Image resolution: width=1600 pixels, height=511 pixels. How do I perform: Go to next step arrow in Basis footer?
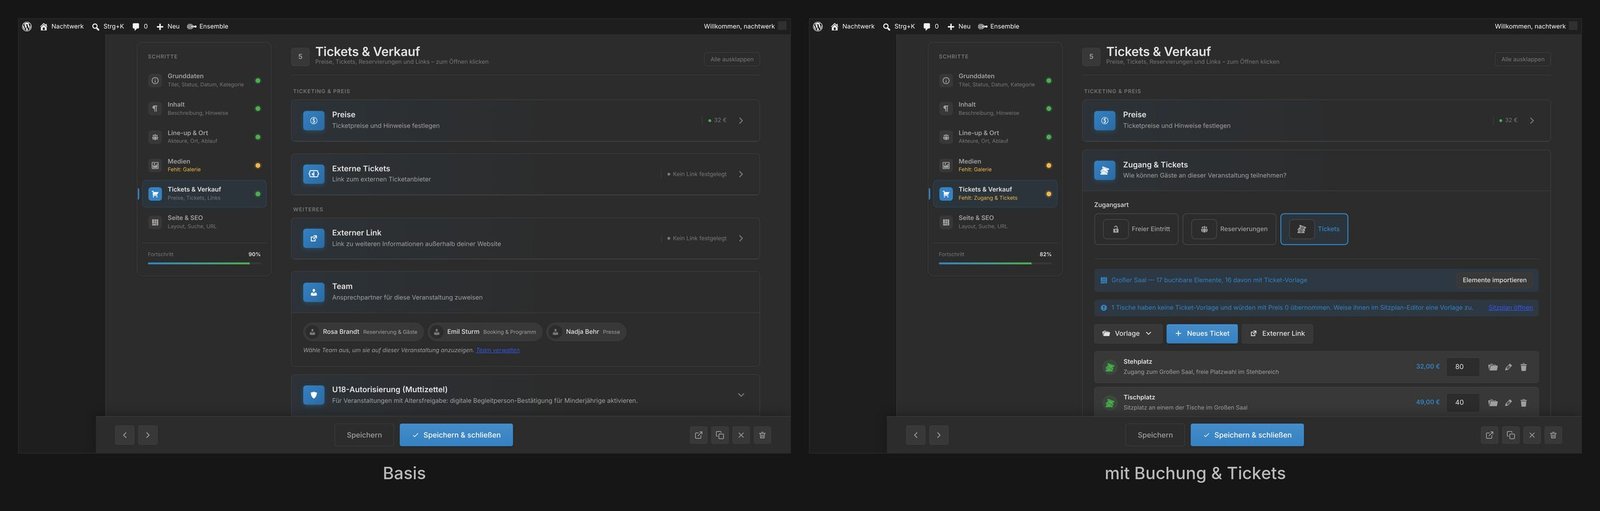147,435
